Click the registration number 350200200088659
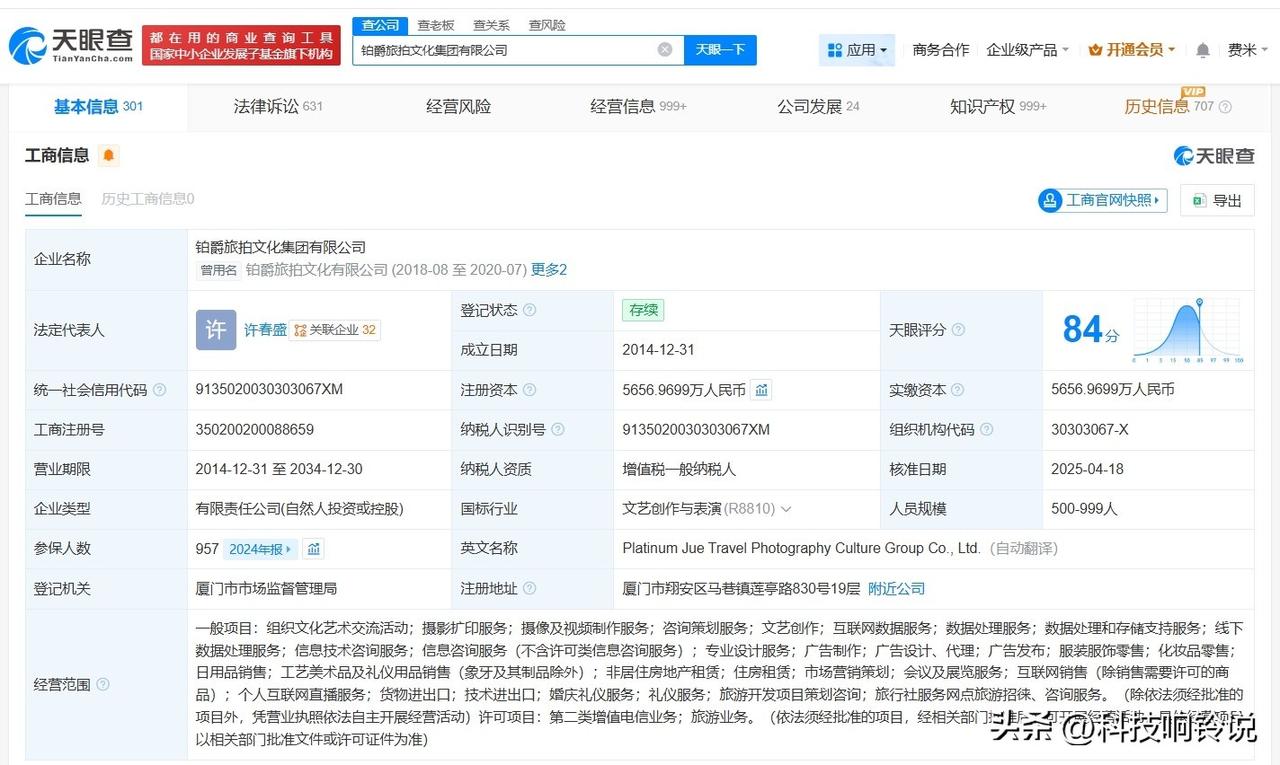 coord(255,429)
